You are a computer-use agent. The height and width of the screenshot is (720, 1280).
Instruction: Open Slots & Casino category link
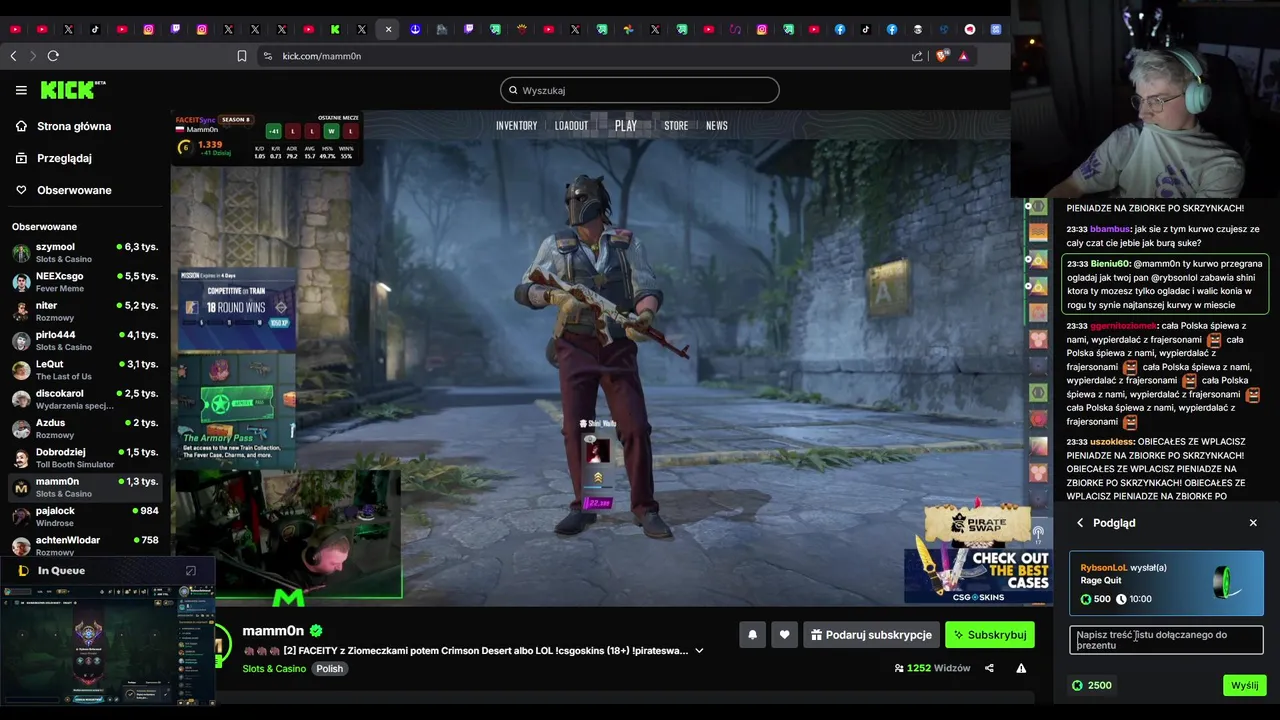(x=274, y=668)
